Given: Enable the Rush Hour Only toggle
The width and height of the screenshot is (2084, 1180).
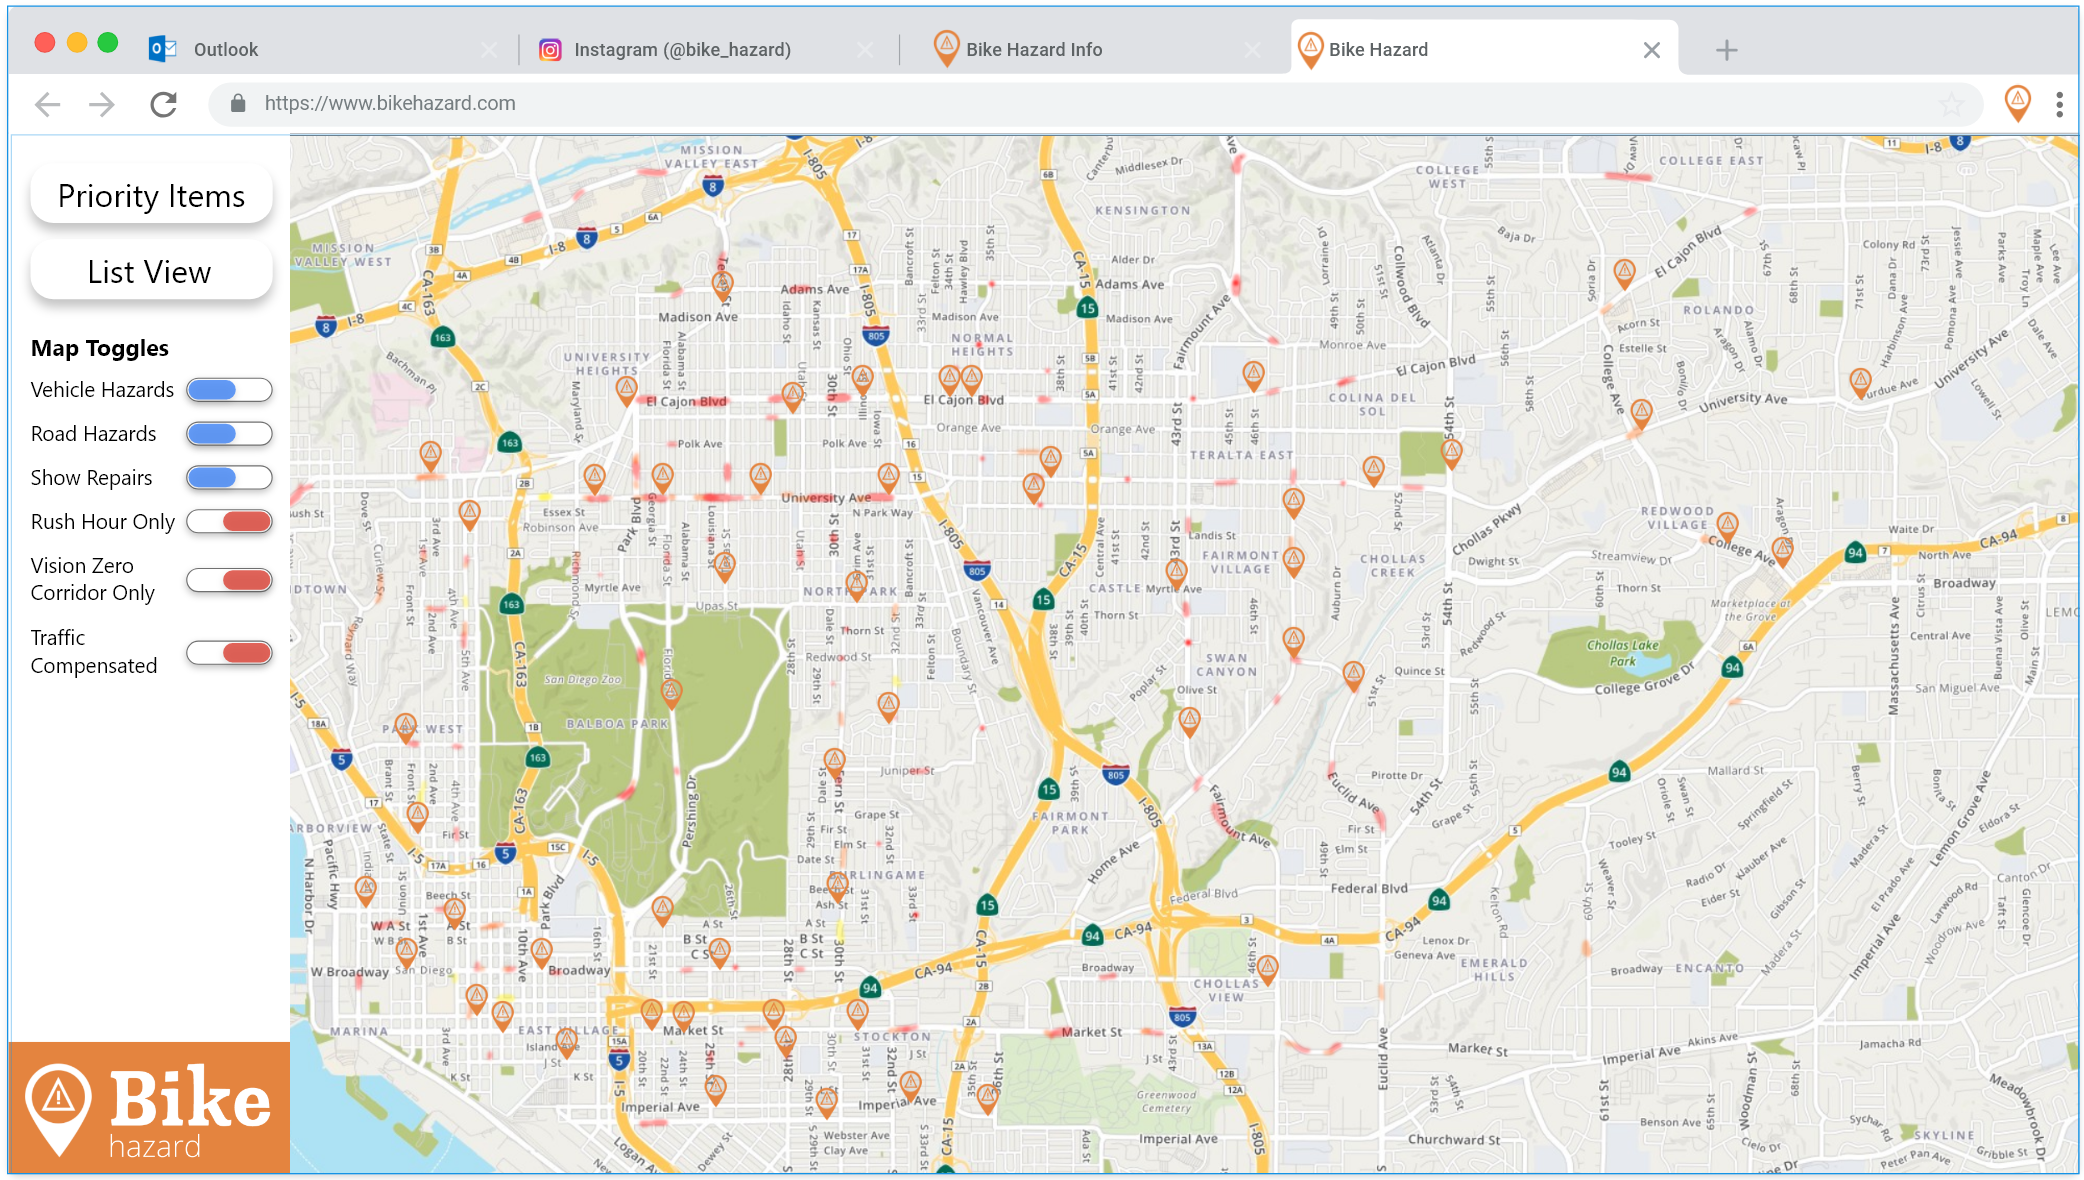Looking at the screenshot, I should 229,522.
